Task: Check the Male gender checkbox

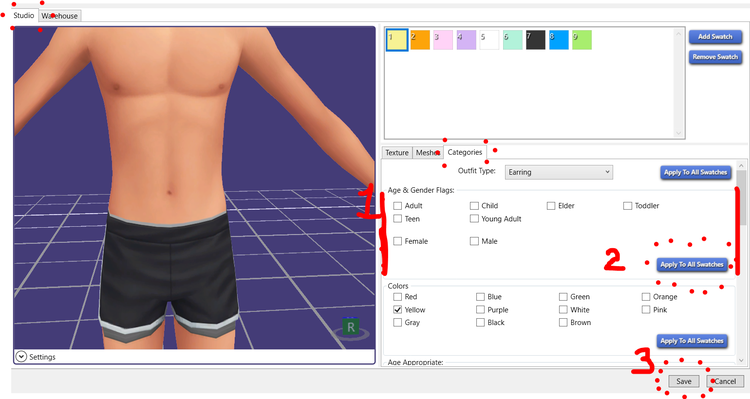Action: point(474,241)
